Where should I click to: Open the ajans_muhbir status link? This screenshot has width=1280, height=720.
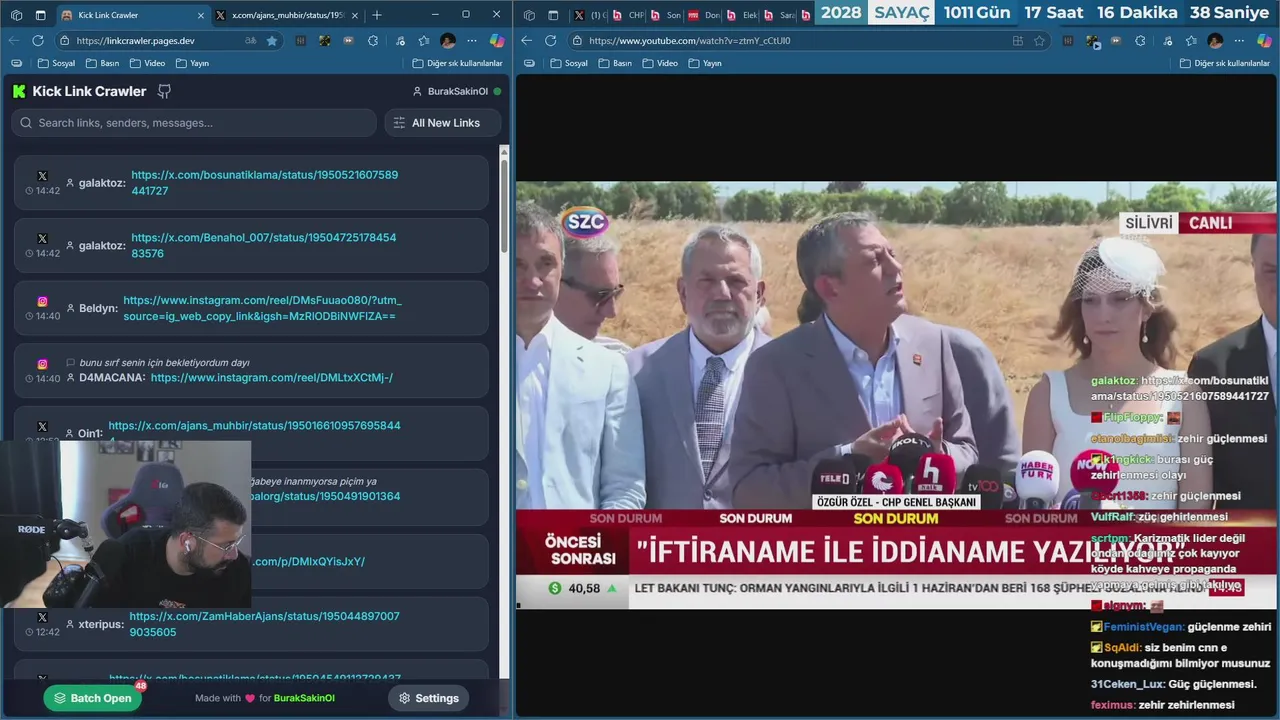(254, 426)
